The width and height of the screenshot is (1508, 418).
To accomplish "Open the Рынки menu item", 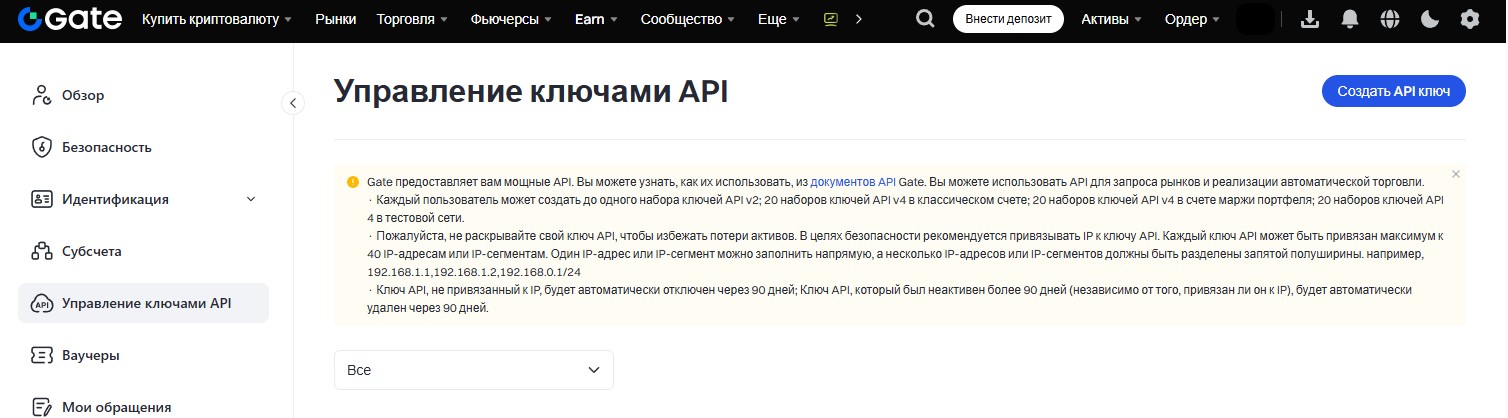I will 335,19.
